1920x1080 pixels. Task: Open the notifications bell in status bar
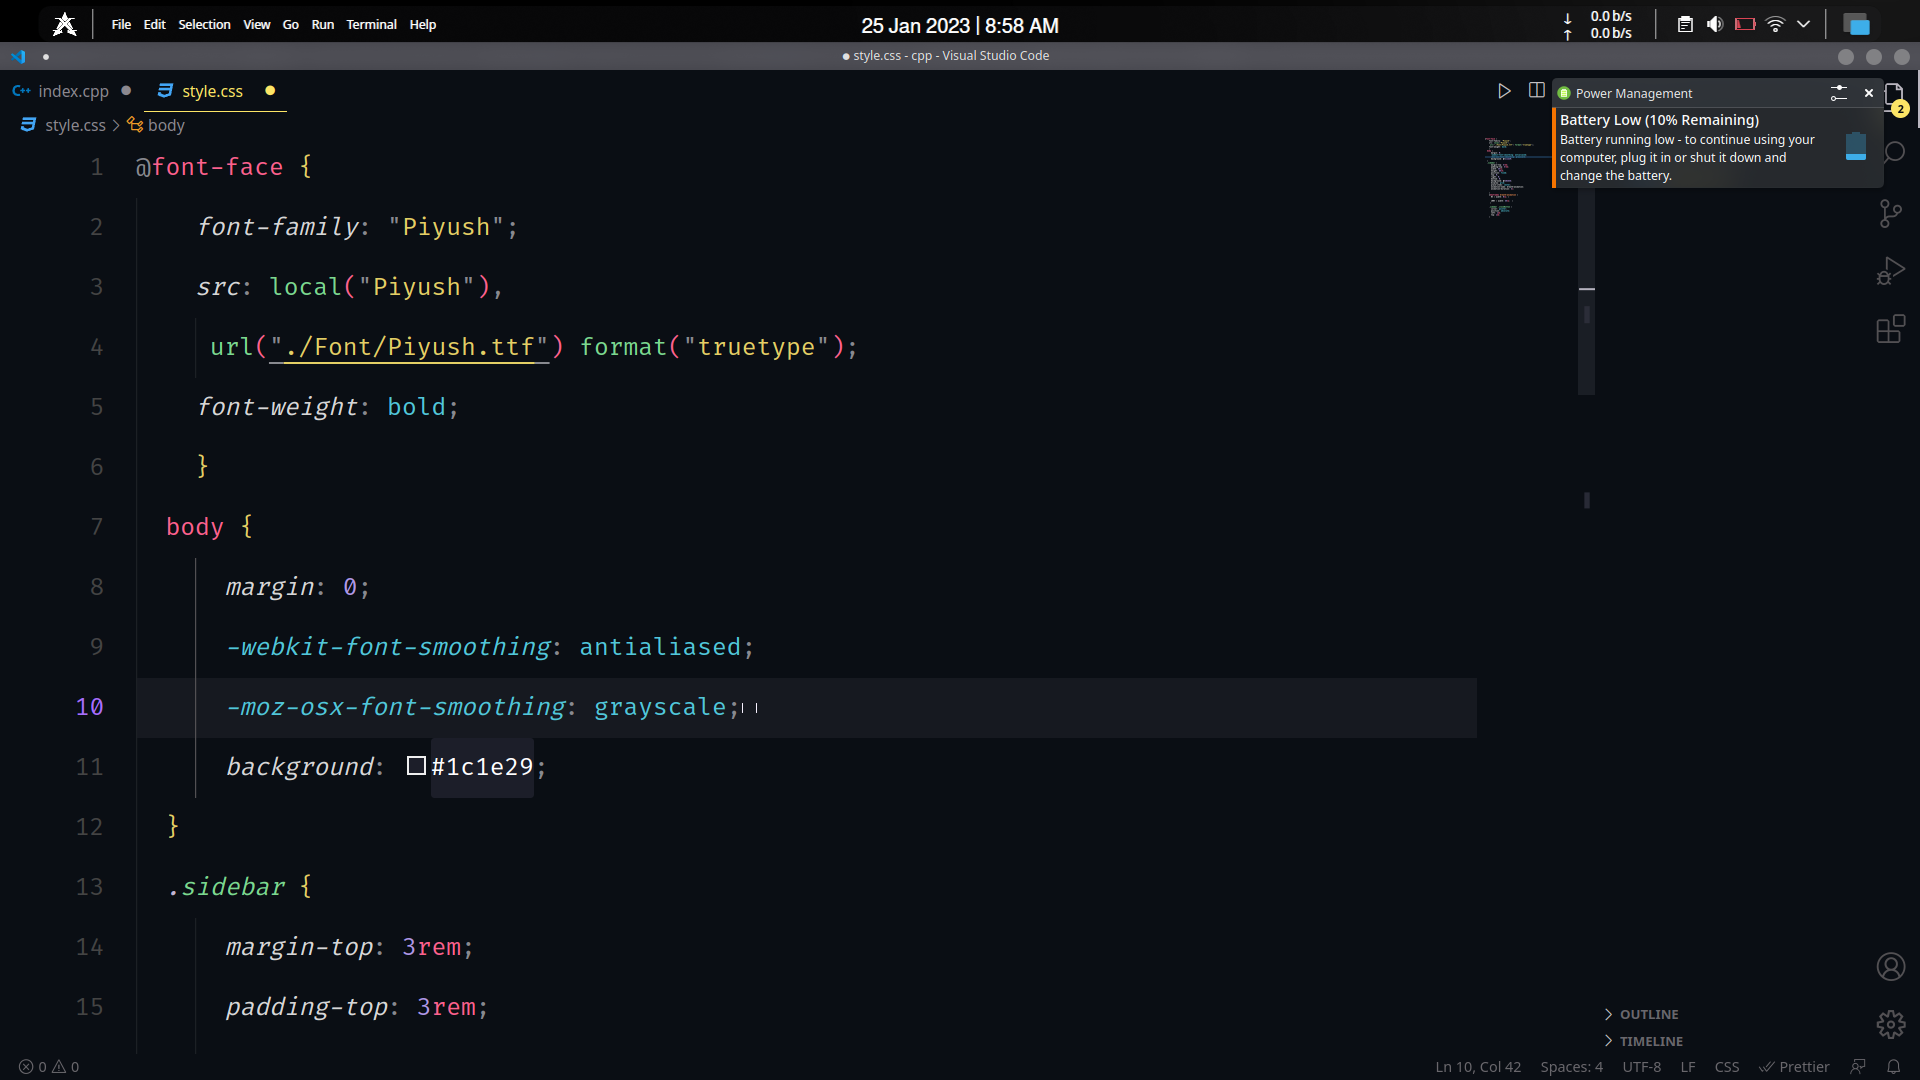(1893, 1067)
